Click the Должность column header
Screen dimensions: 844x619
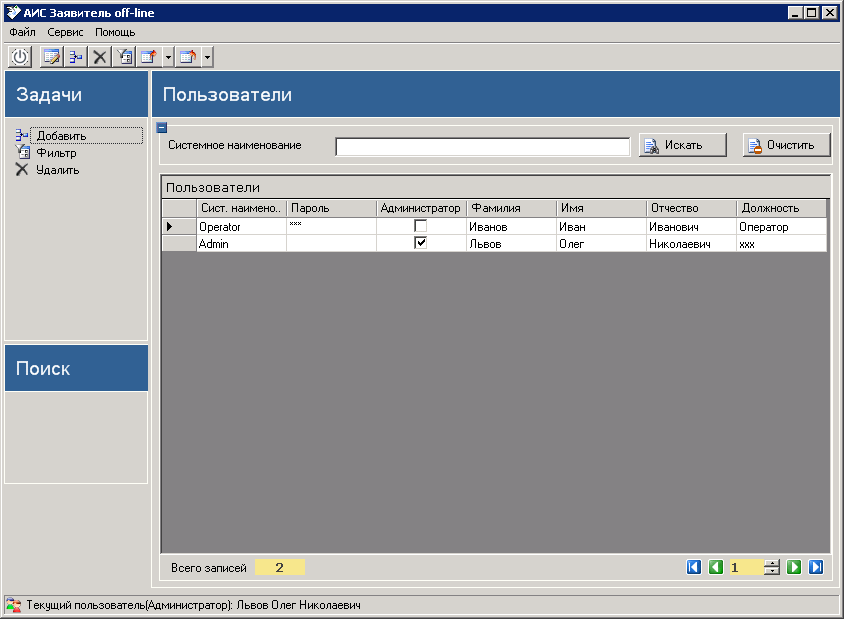pyautogui.click(x=781, y=208)
